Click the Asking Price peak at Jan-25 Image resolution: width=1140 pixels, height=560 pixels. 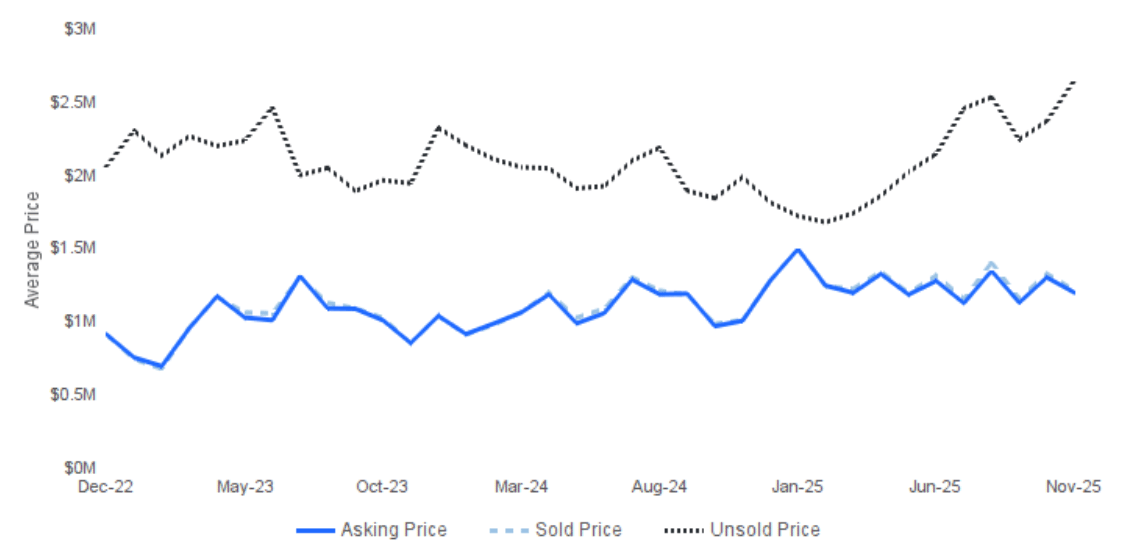797,250
